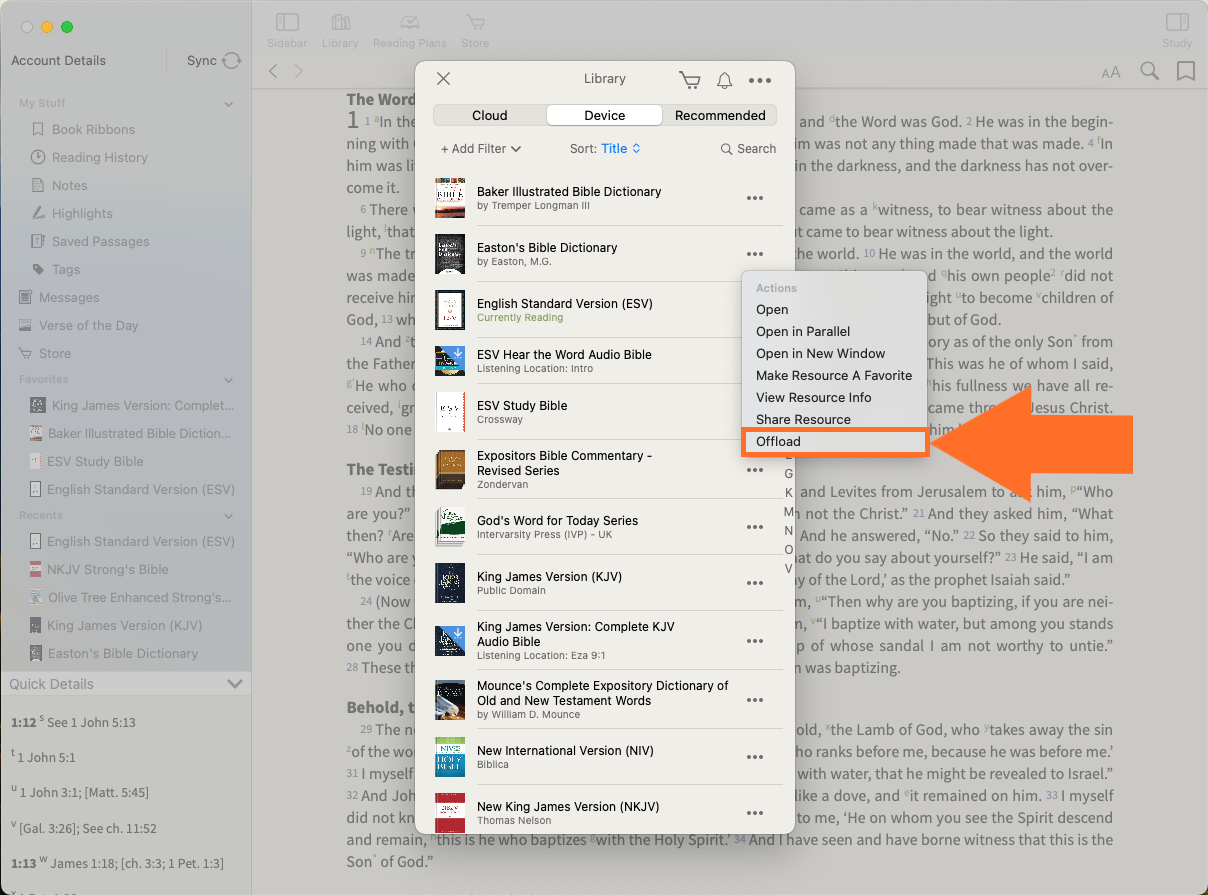
Task: Switch to the Recommended tab
Action: click(x=720, y=115)
